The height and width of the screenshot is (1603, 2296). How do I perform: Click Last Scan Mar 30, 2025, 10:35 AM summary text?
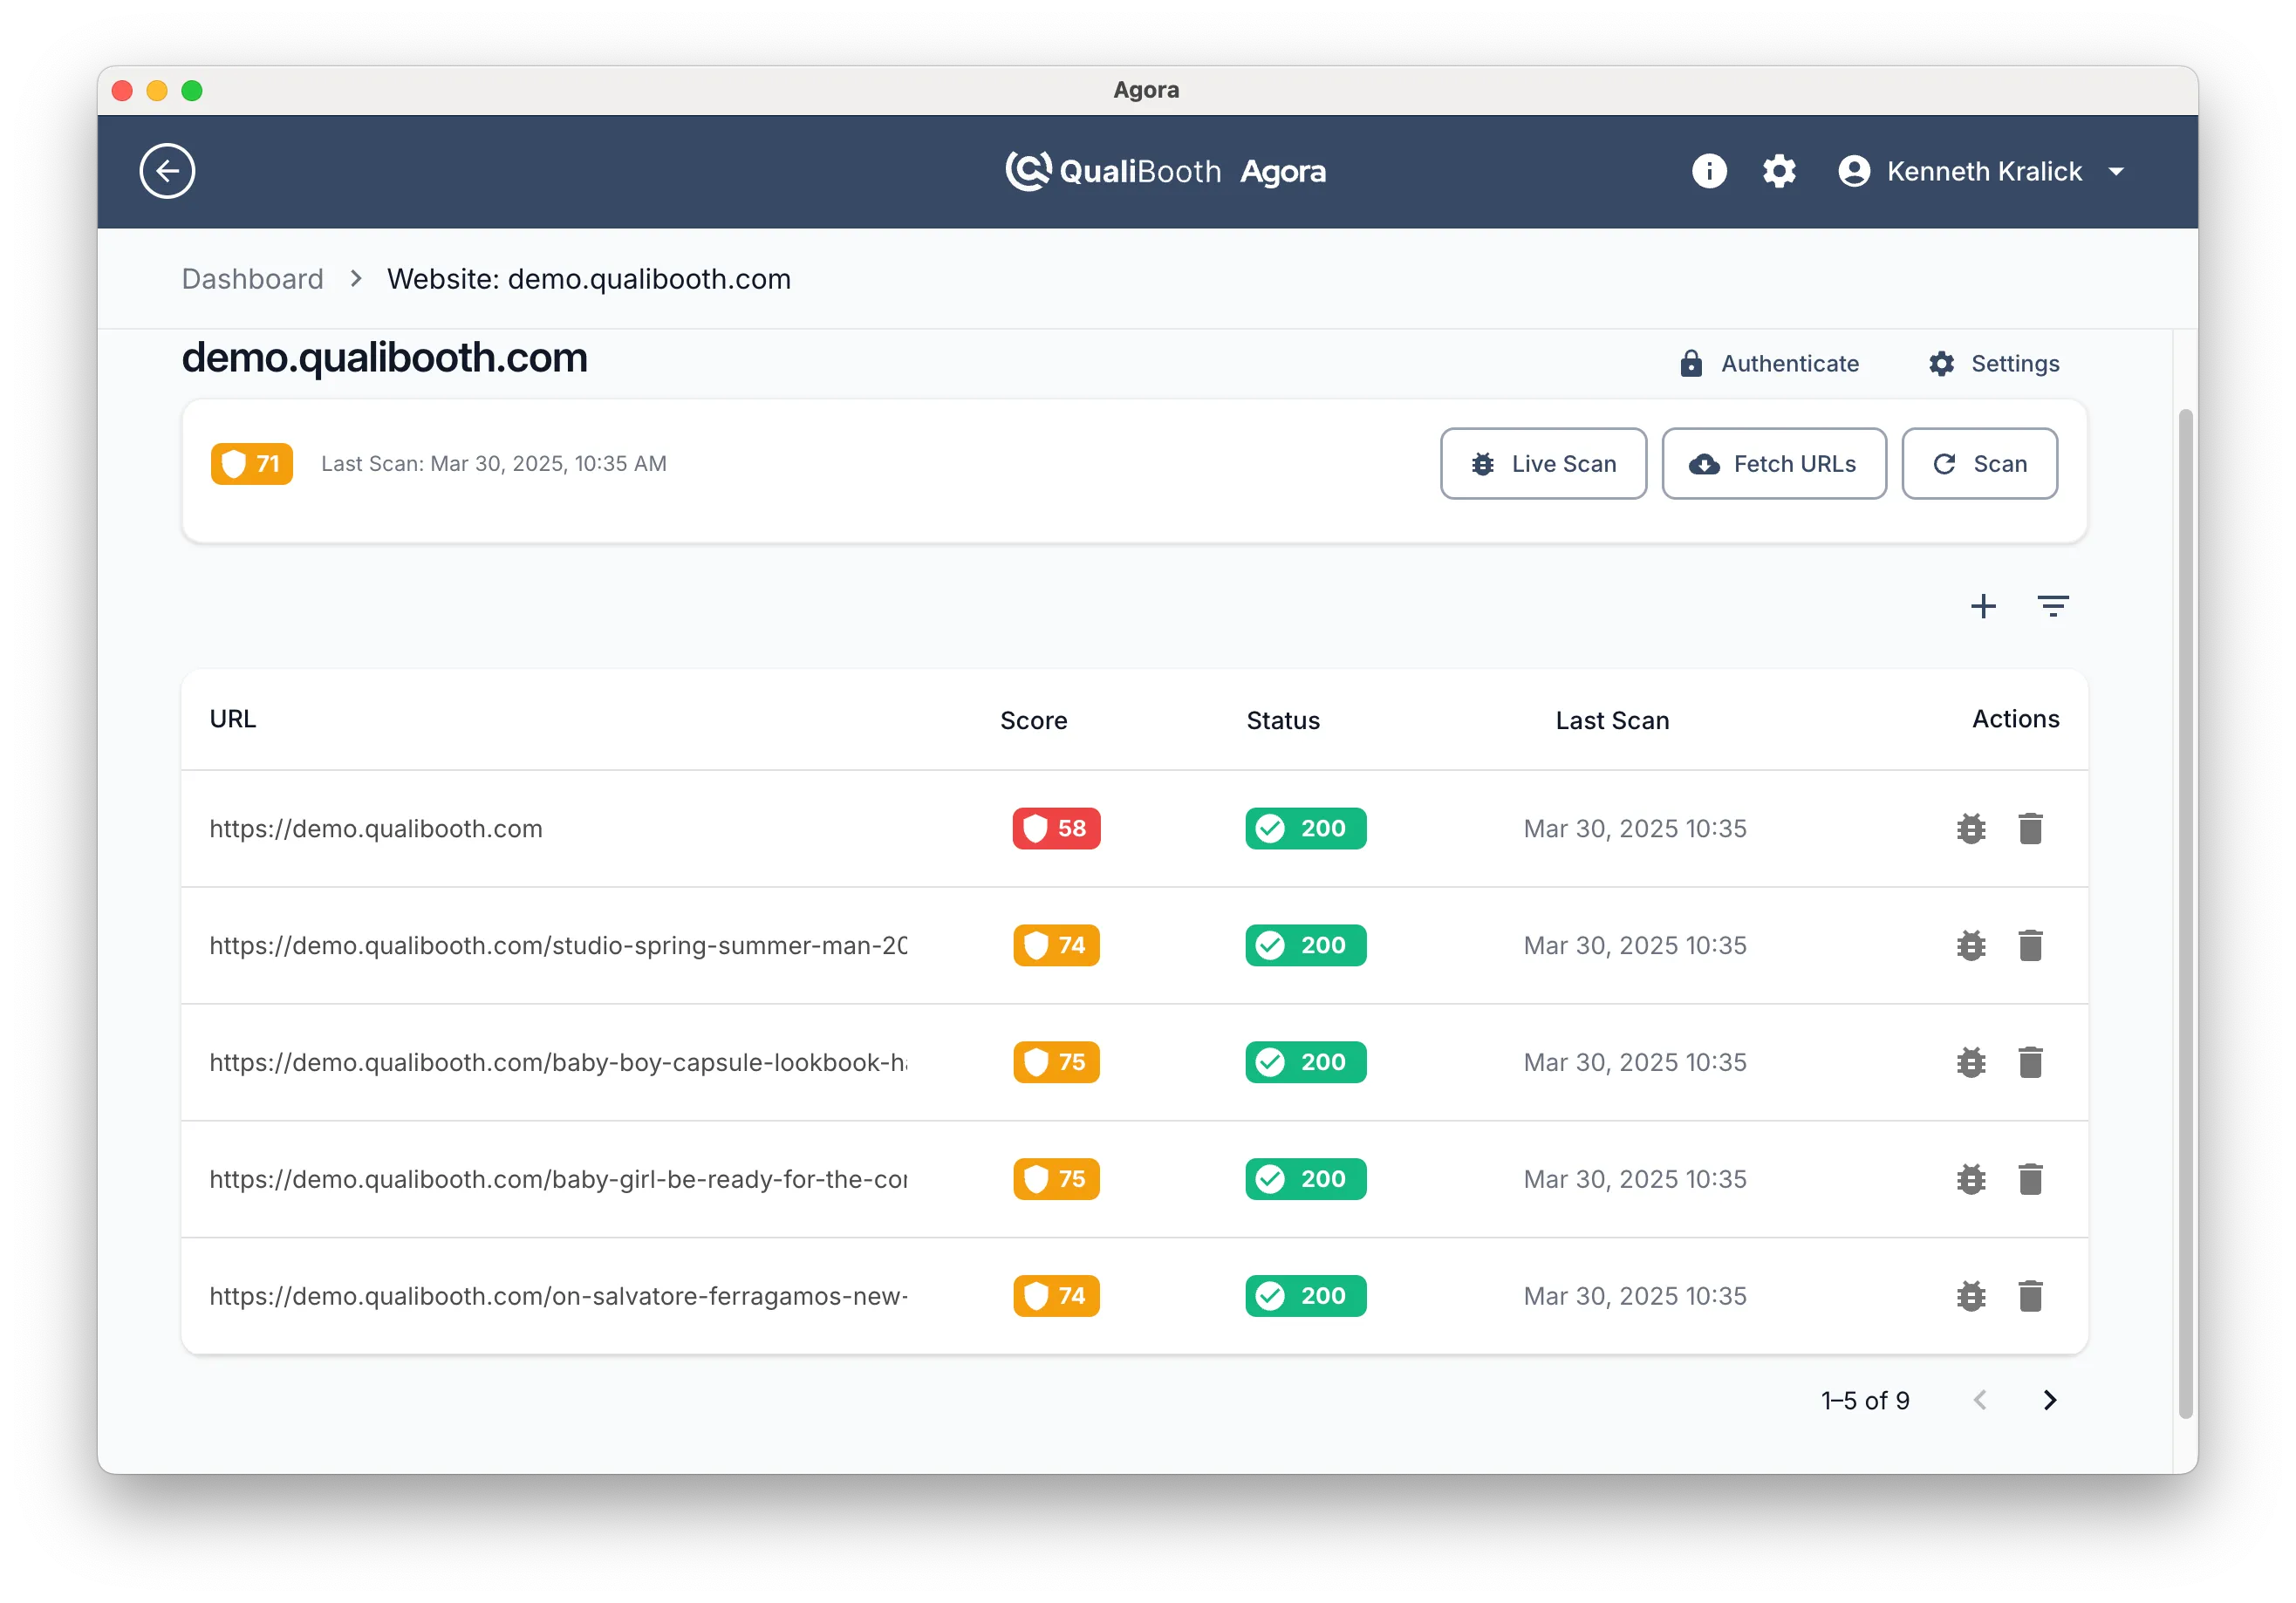[x=494, y=464]
